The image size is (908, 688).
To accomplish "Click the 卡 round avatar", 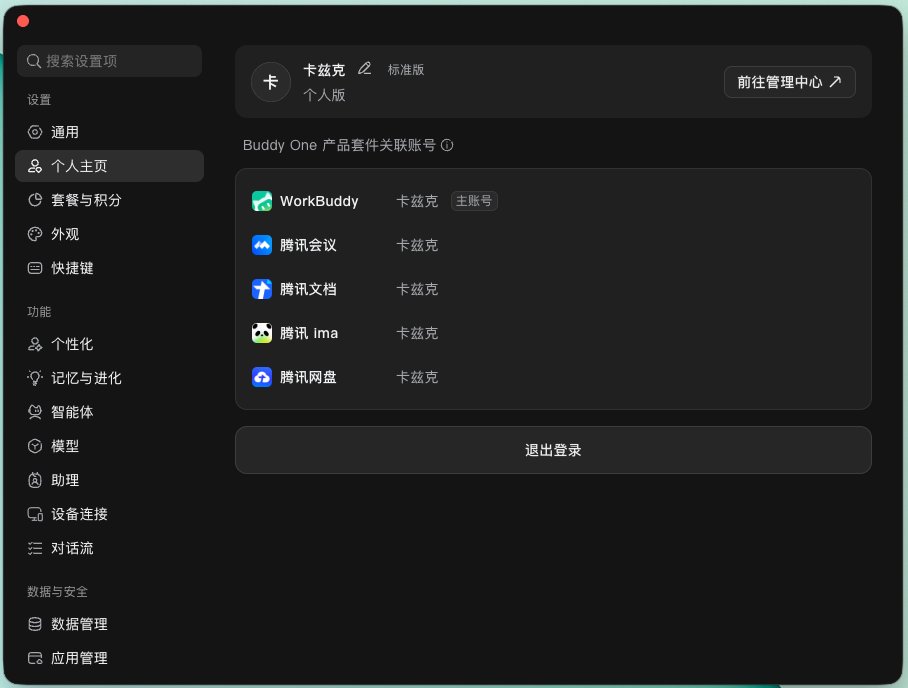I will (x=270, y=82).
